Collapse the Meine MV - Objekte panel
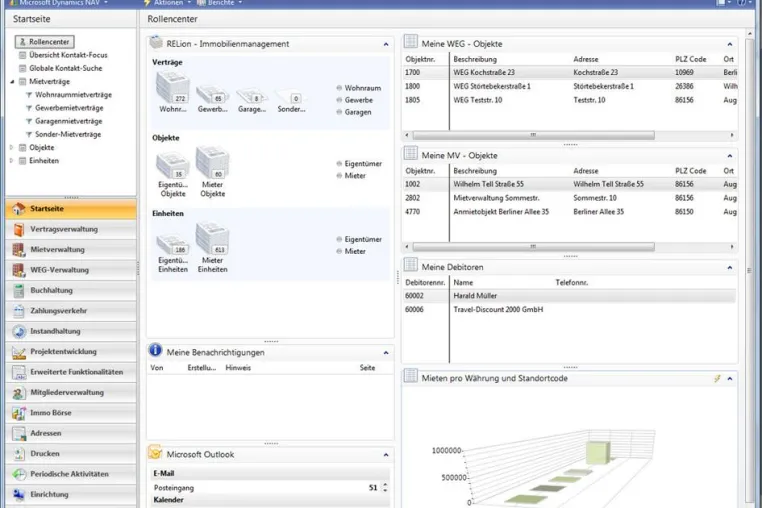This screenshot has height=508, width=762. click(729, 156)
